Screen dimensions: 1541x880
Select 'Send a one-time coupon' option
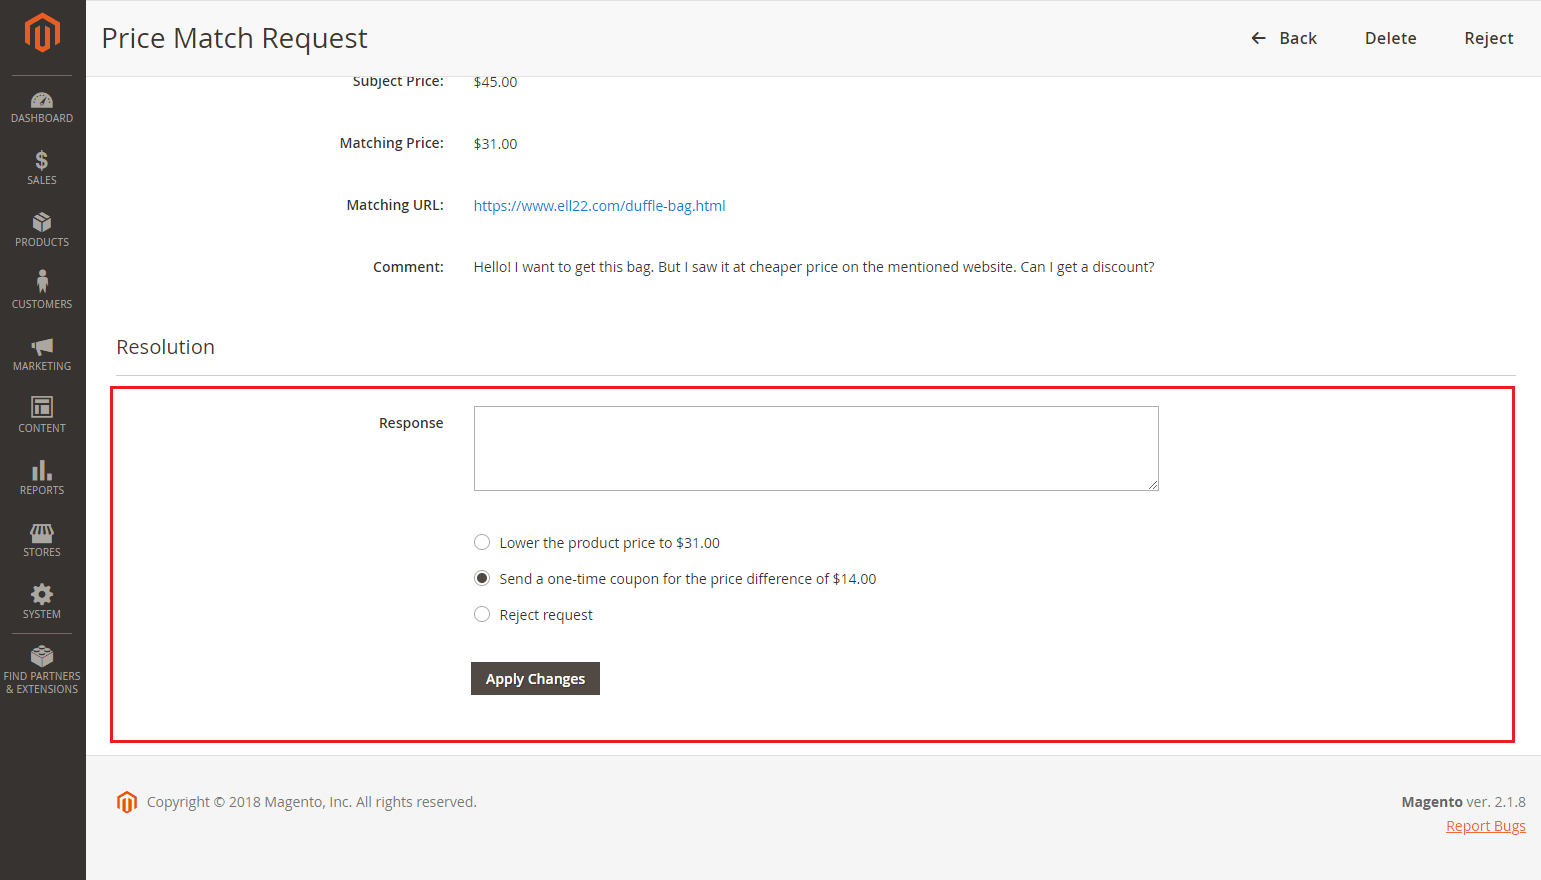[482, 577]
